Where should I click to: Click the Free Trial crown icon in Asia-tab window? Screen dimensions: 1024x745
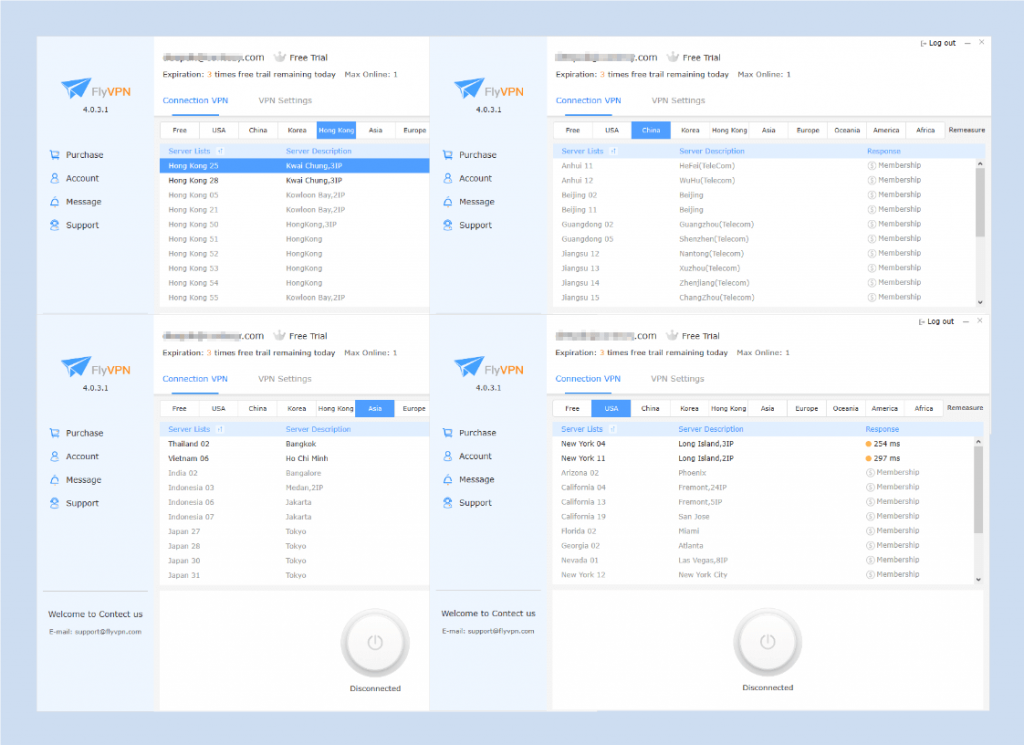pos(280,335)
